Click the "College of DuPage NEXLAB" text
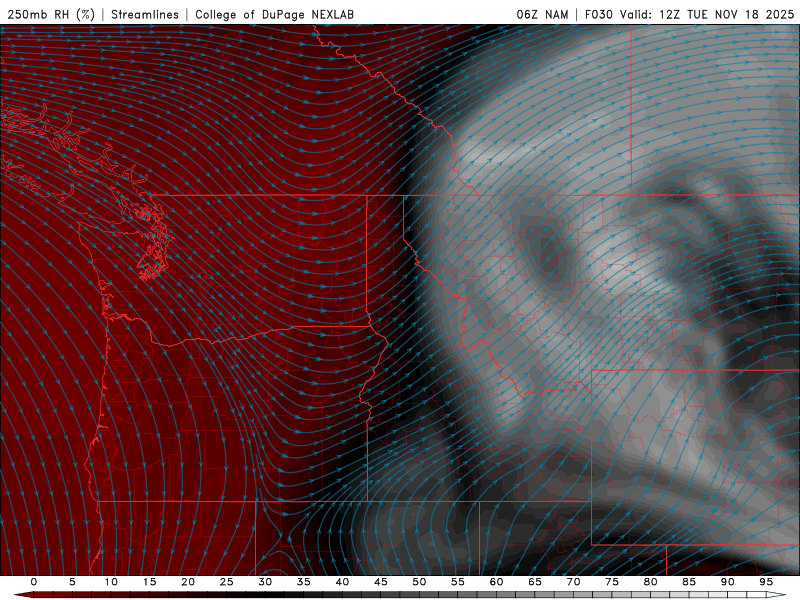The width and height of the screenshot is (800, 600). tap(274, 14)
